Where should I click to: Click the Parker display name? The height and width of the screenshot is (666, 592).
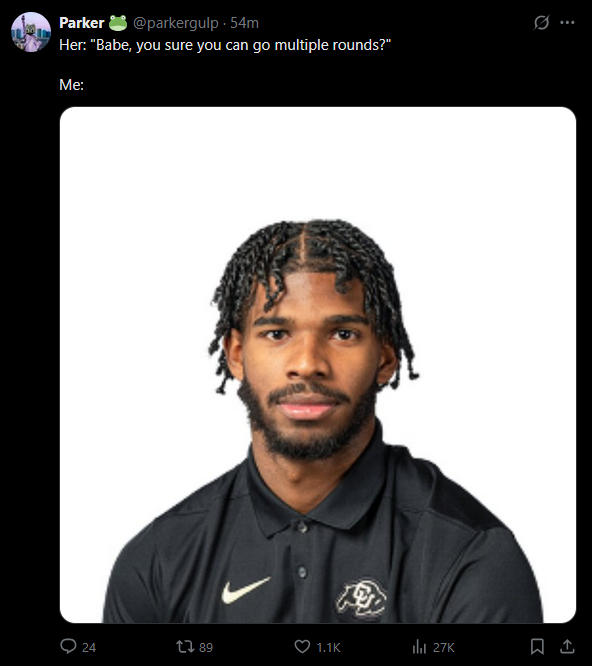point(82,23)
